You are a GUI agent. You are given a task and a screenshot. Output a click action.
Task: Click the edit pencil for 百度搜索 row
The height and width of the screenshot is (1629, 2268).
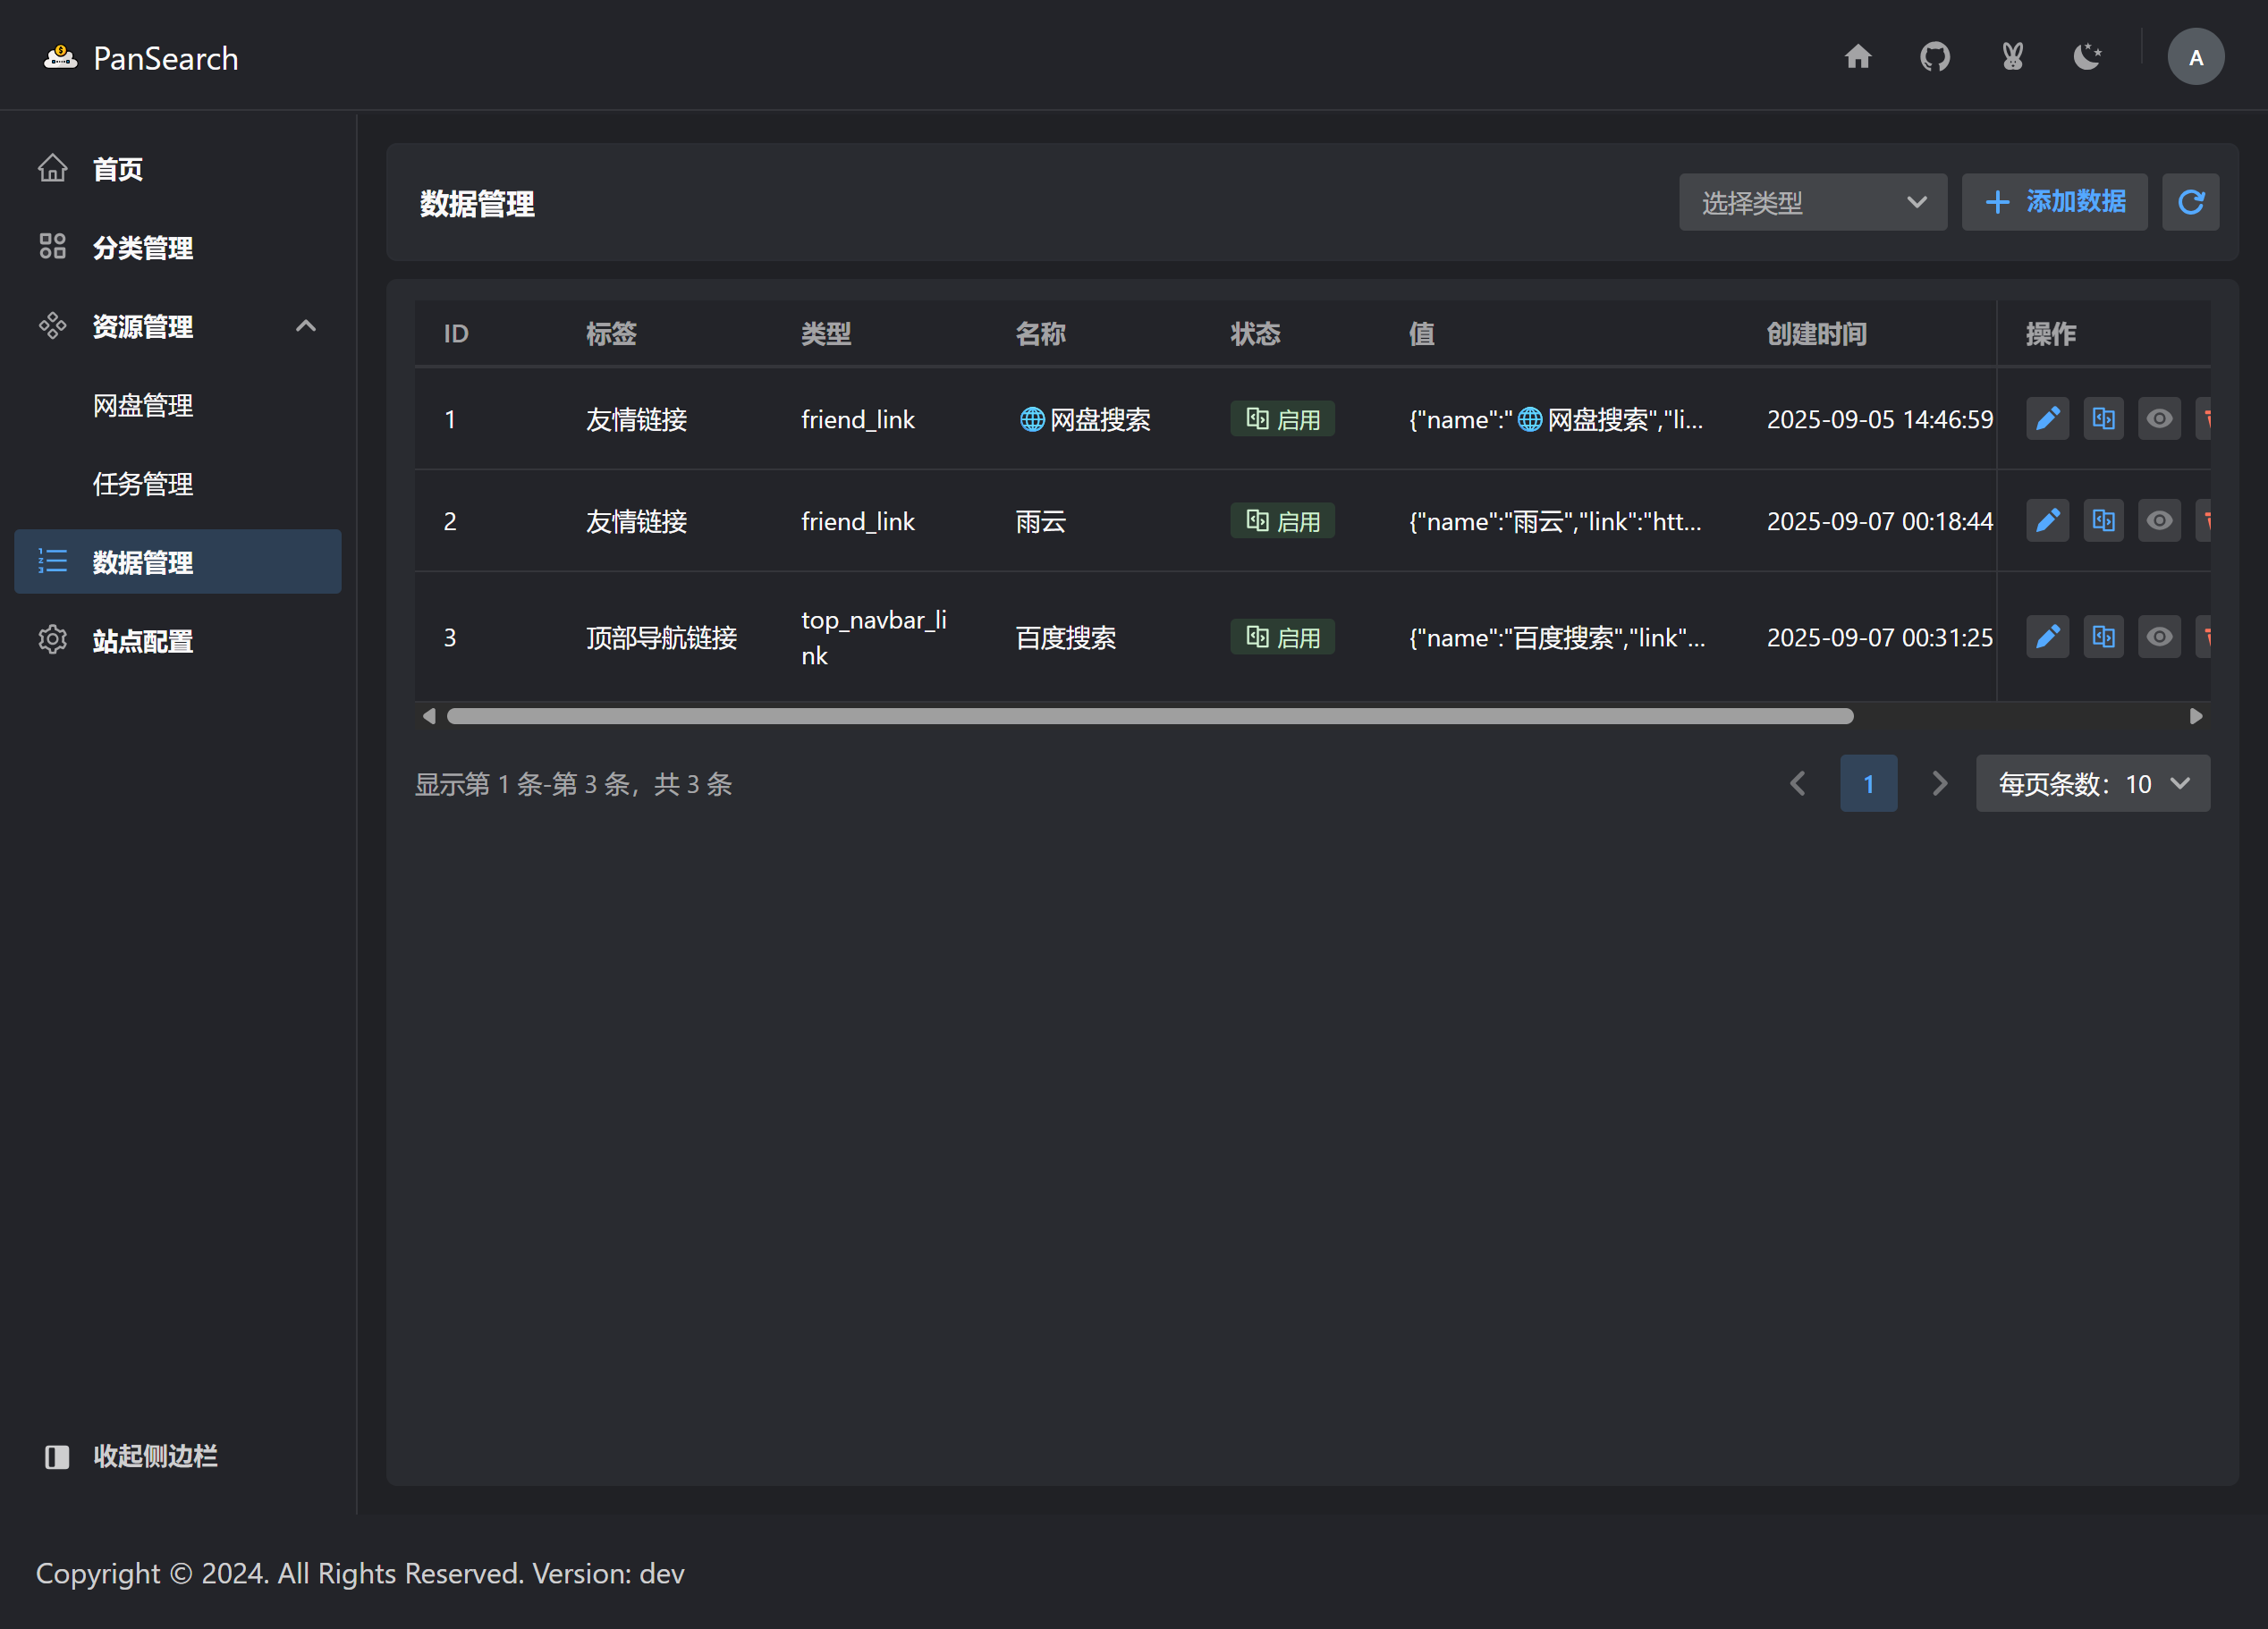pyautogui.click(x=2046, y=637)
